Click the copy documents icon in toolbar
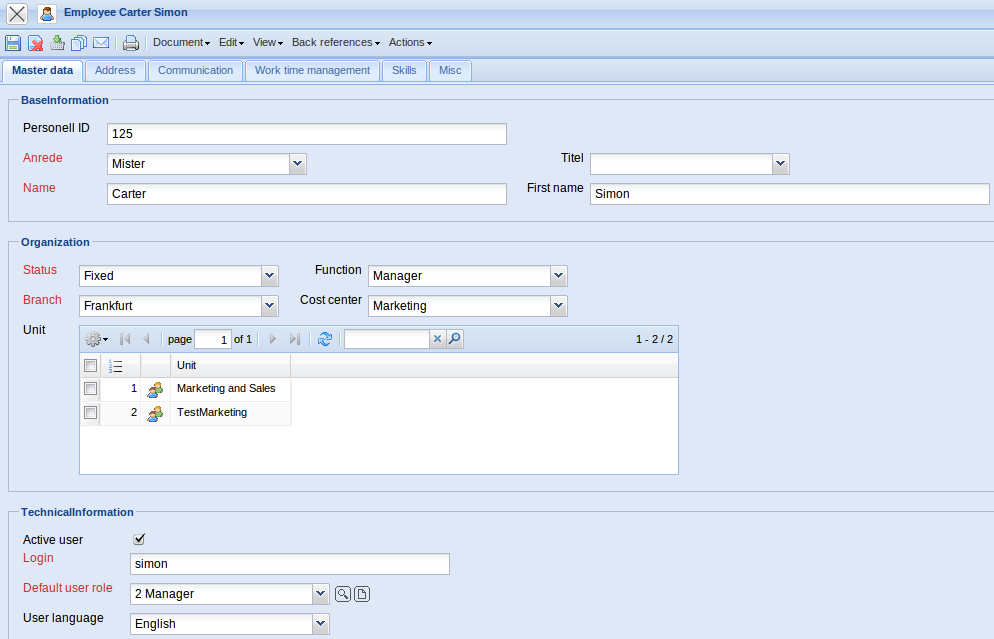Image resolution: width=994 pixels, height=639 pixels. (x=79, y=43)
